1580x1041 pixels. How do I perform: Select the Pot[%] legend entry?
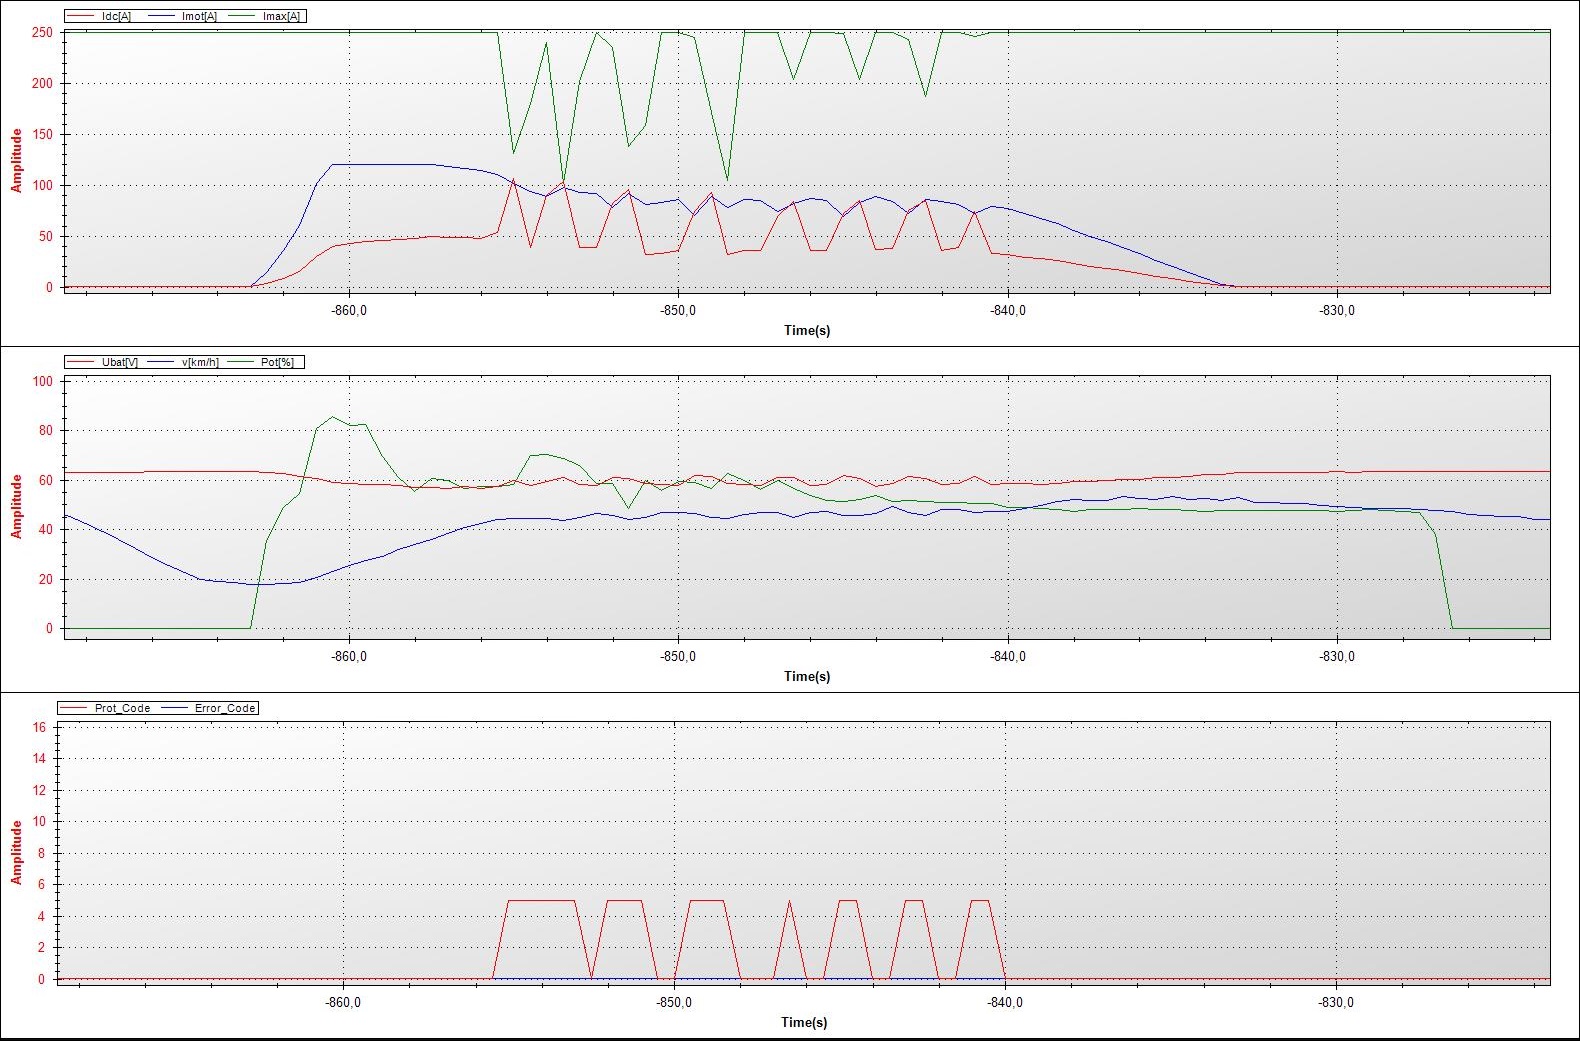pyautogui.click(x=277, y=362)
